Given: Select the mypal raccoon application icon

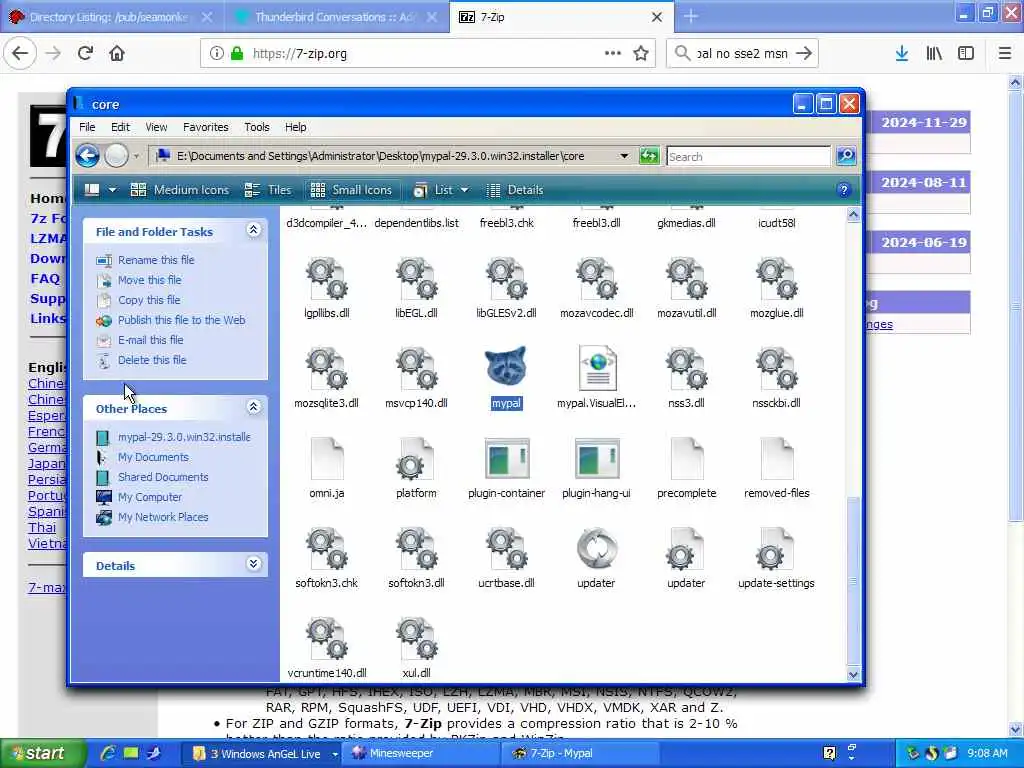Looking at the screenshot, I should pos(506,366).
